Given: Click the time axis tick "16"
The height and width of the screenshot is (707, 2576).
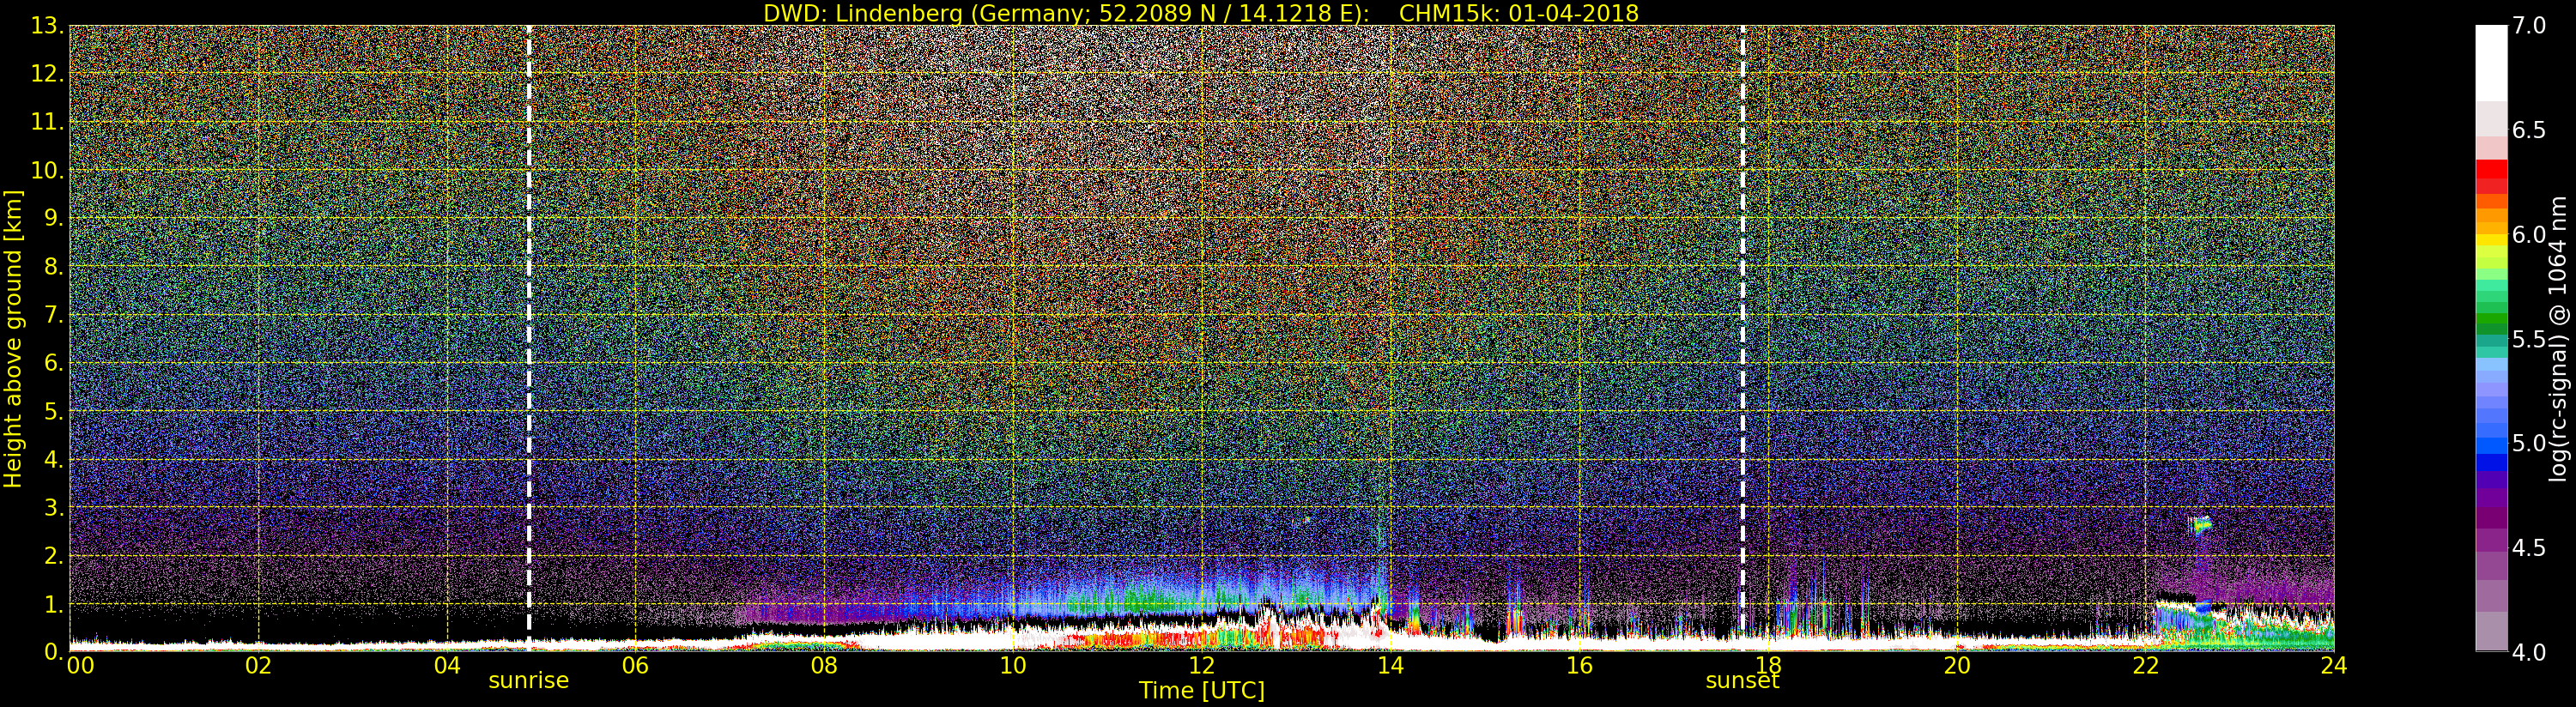Looking at the screenshot, I should (1579, 666).
